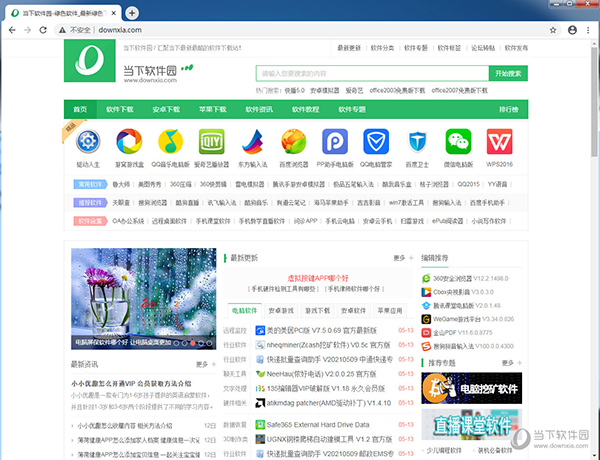
Task: Reload the page with refresh icon
Action: pos(43,30)
